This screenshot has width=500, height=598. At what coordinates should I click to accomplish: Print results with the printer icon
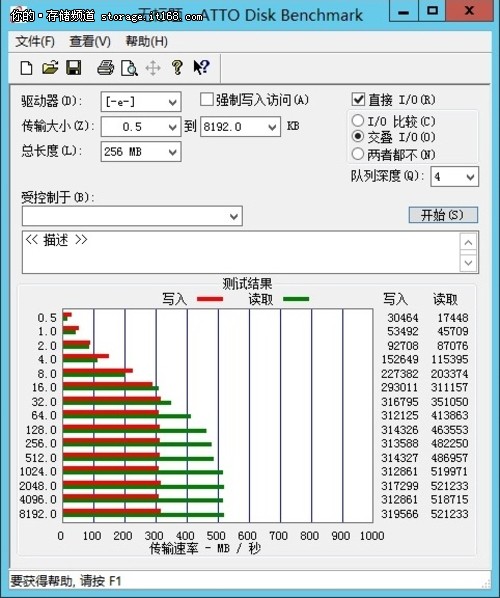(x=105, y=68)
